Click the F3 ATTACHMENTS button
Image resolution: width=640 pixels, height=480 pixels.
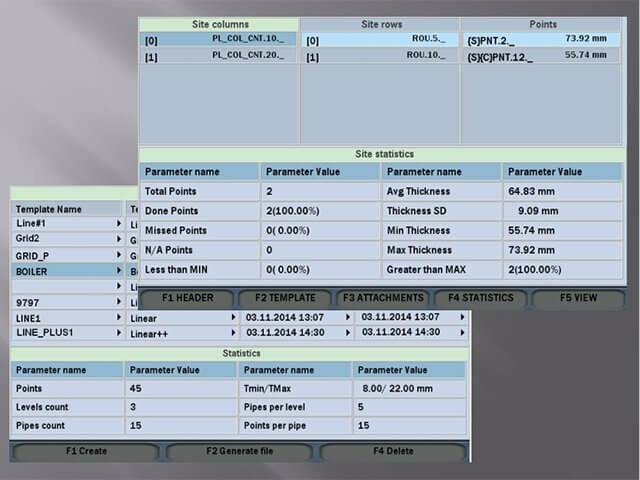[383, 298]
